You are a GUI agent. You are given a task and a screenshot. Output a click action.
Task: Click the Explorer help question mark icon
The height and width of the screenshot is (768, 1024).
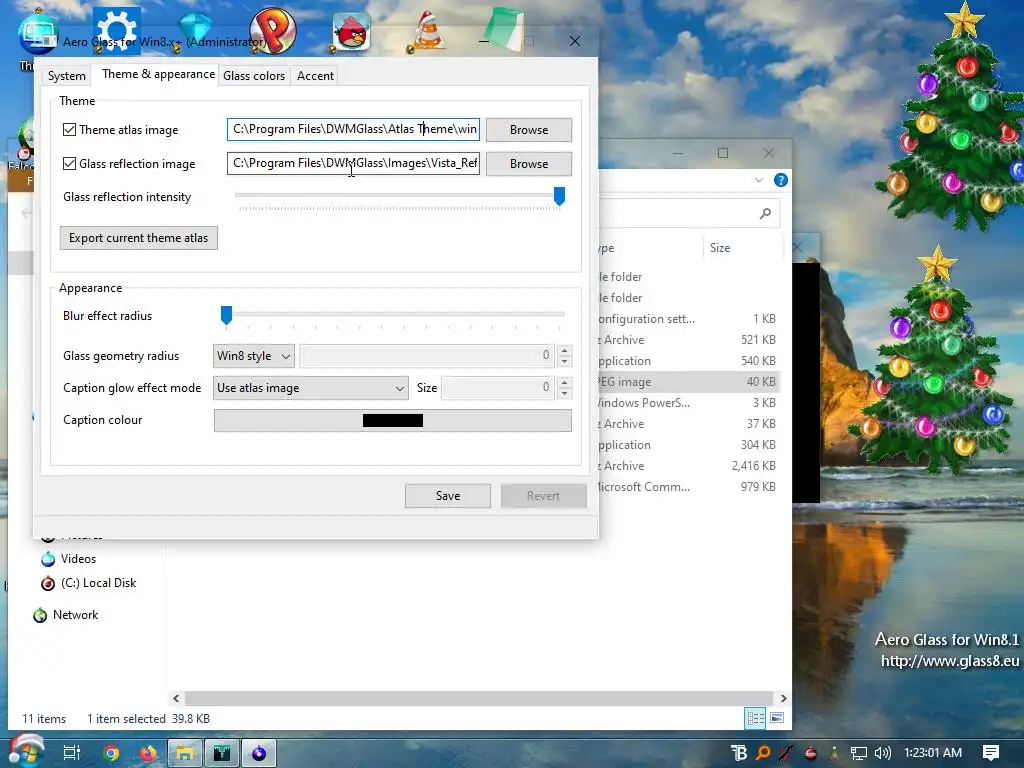tap(780, 180)
